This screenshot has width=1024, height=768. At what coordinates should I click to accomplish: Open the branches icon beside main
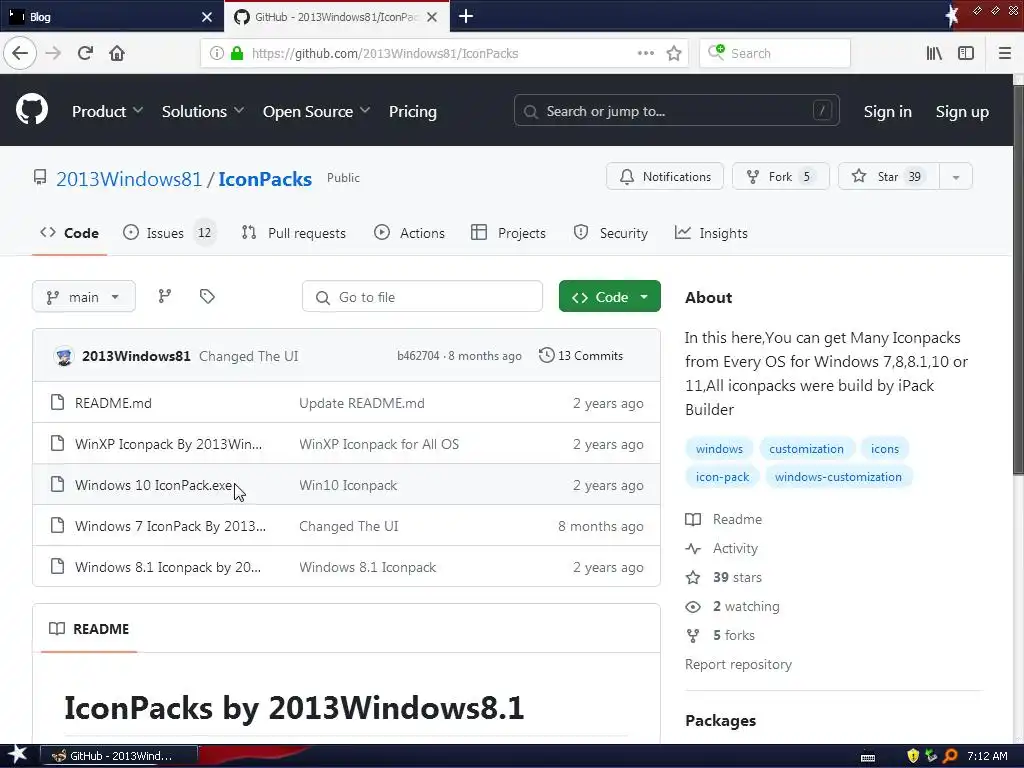click(x=165, y=296)
